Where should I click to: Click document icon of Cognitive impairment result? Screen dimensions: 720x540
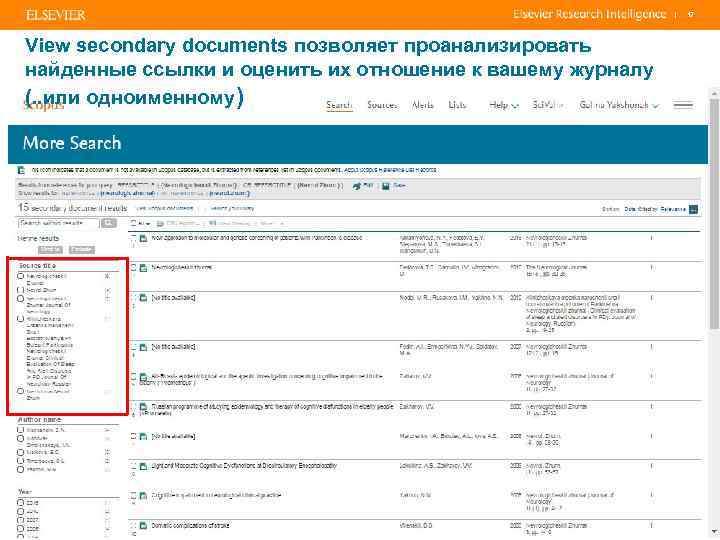click(143, 496)
